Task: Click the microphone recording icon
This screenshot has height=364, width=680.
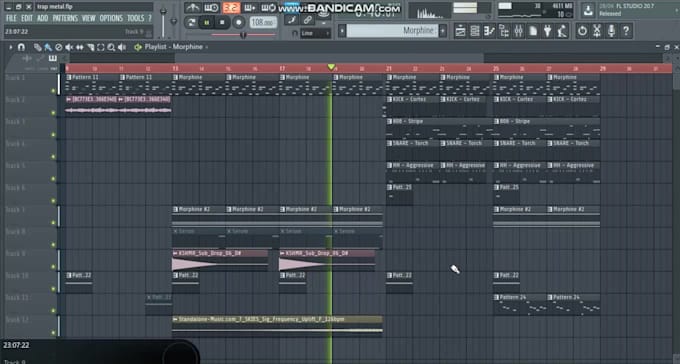Action: tap(611, 31)
